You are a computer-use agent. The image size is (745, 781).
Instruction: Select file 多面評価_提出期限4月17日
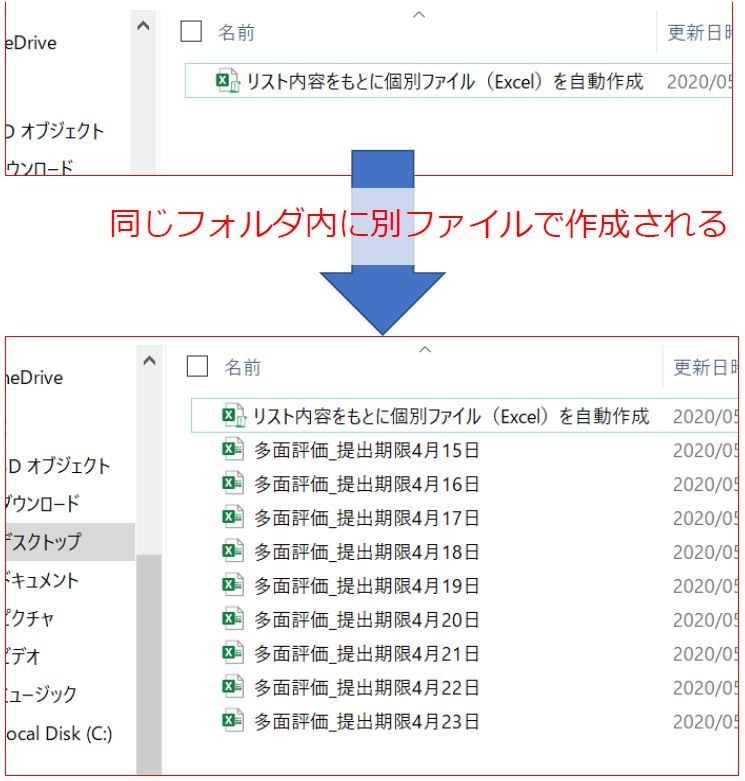[x=367, y=518]
